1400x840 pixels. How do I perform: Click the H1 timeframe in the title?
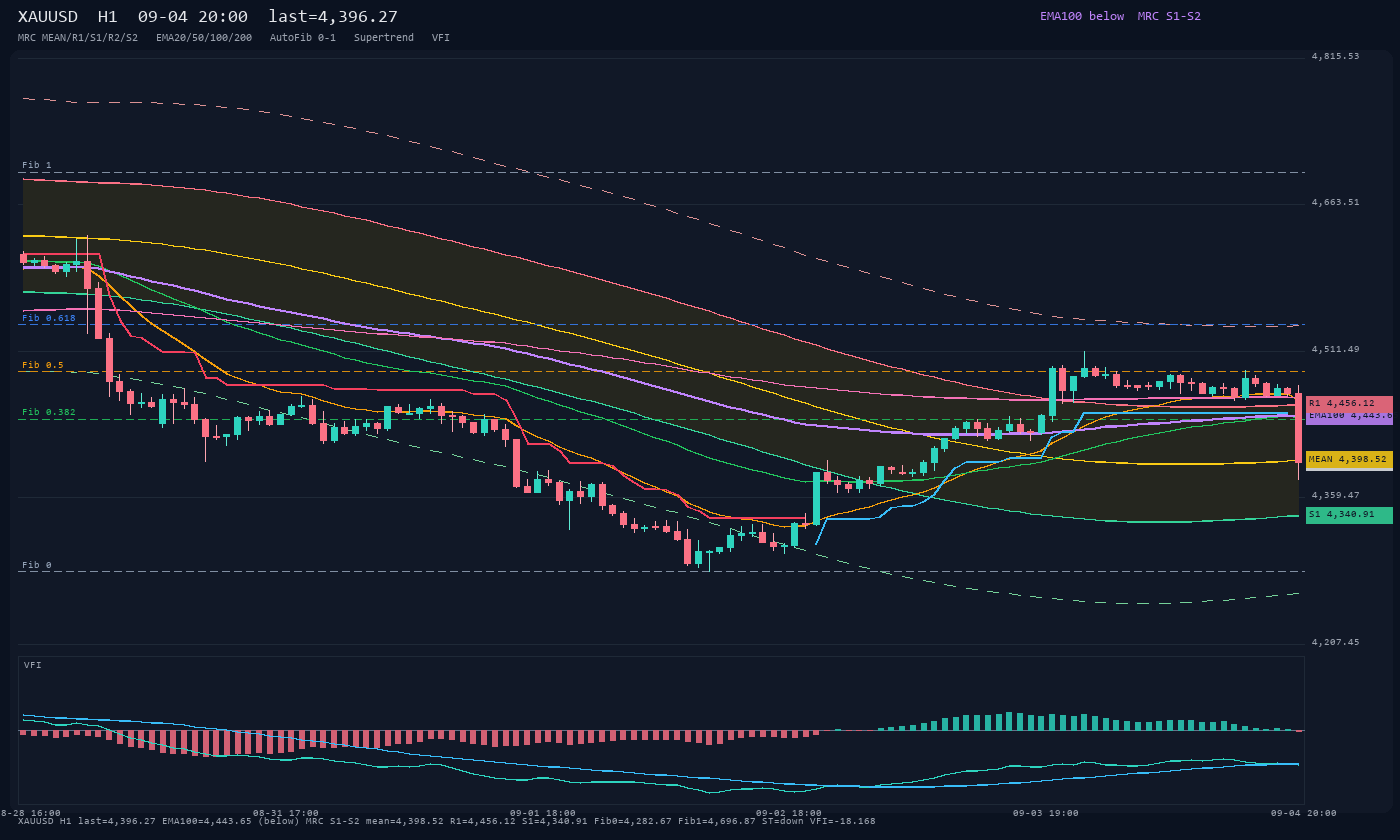[x=108, y=16]
